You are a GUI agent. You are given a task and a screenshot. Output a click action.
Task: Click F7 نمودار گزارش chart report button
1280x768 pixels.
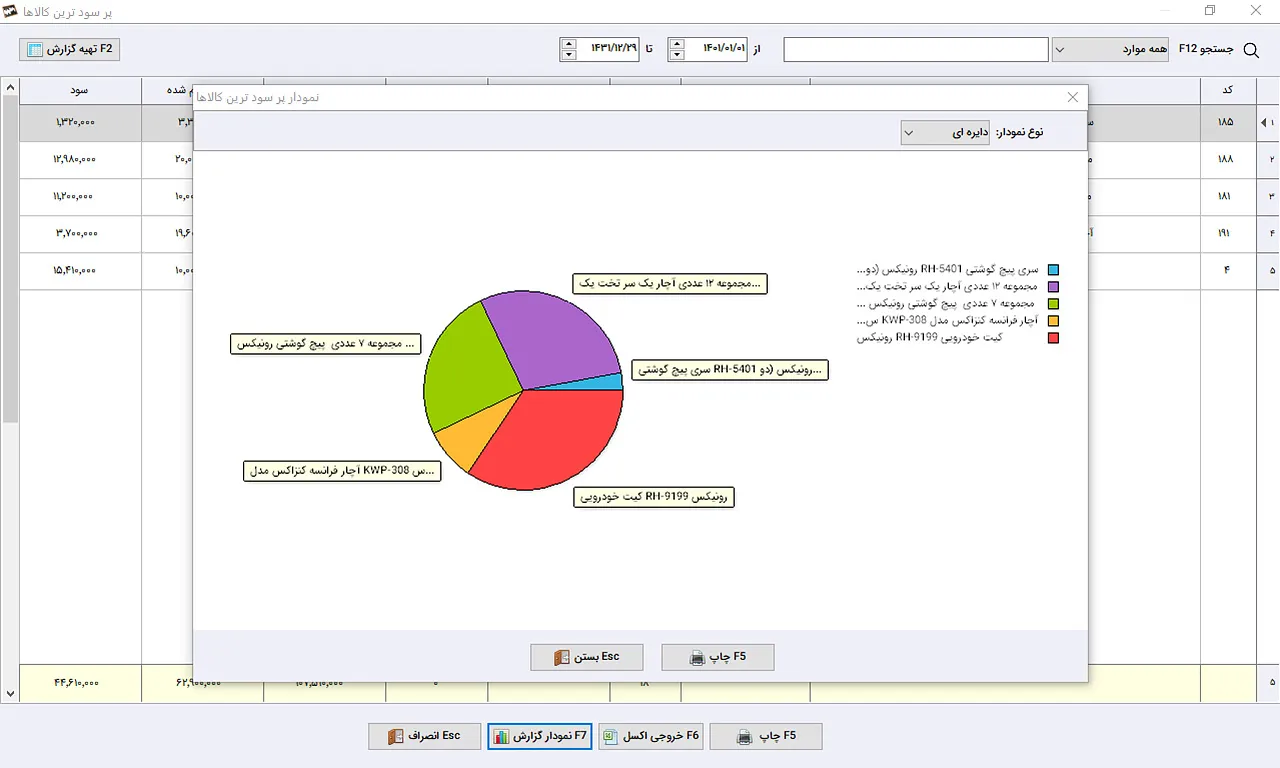(x=540, y=736)
